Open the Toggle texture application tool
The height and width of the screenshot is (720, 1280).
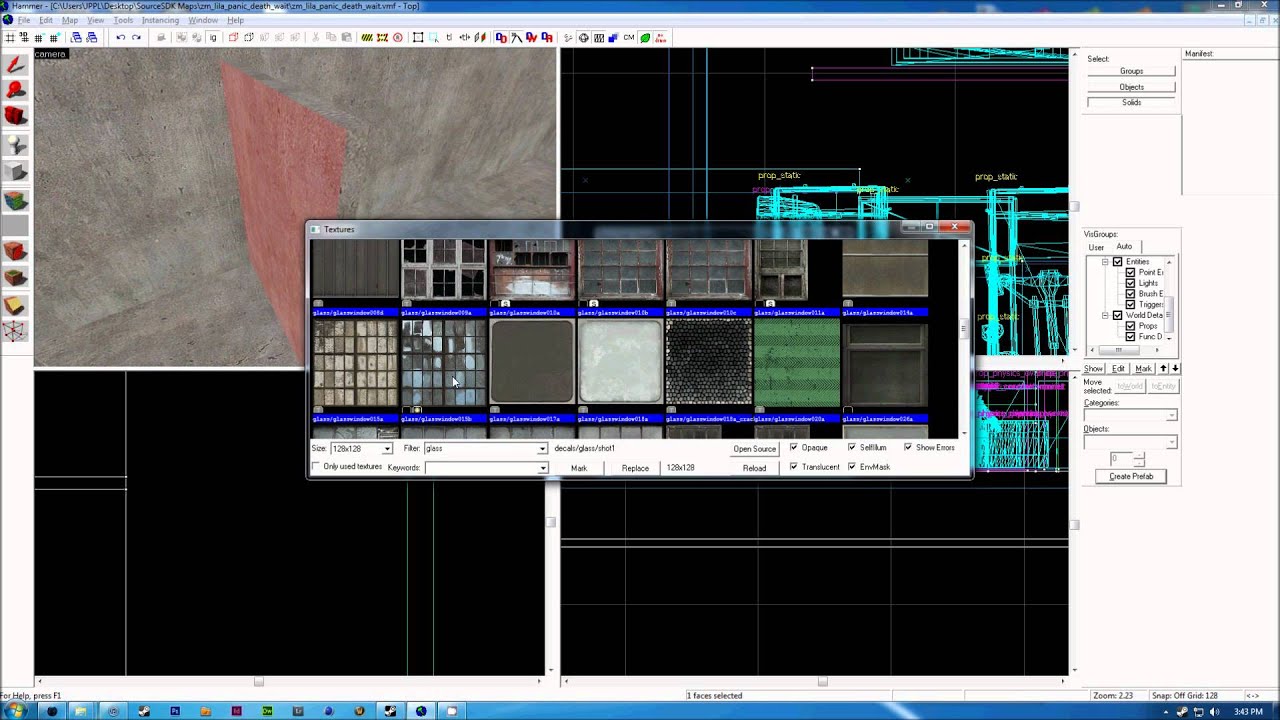(15, 200)
